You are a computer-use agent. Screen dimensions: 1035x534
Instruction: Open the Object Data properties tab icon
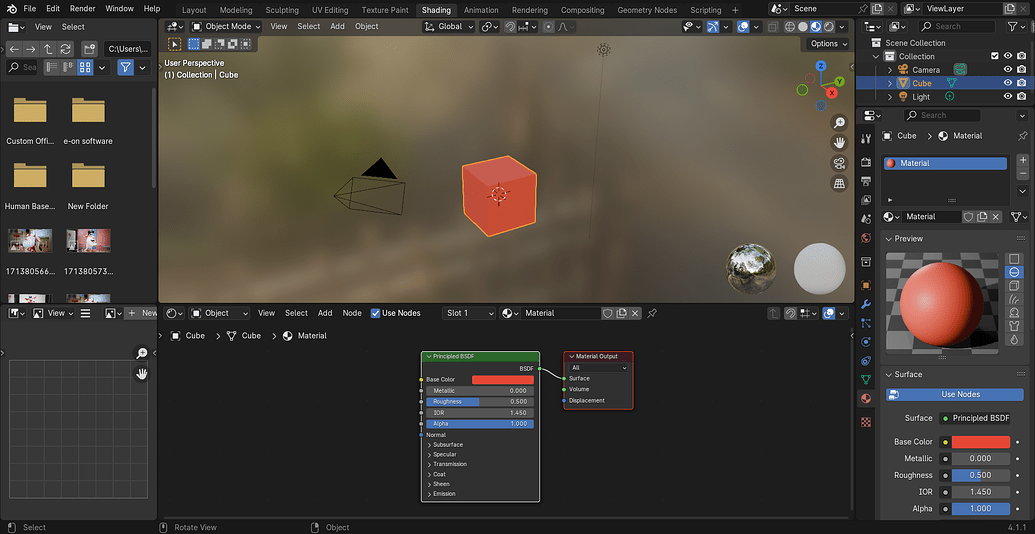[x=866, y=380]
